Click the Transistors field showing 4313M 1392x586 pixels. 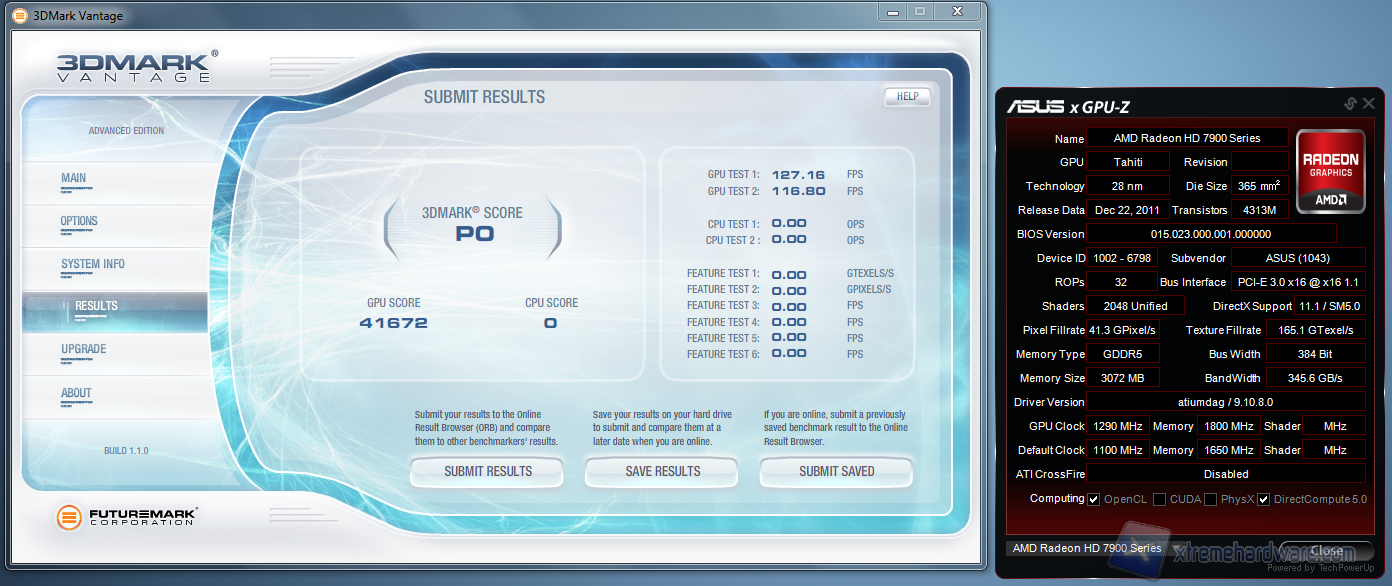(1260, 210)
